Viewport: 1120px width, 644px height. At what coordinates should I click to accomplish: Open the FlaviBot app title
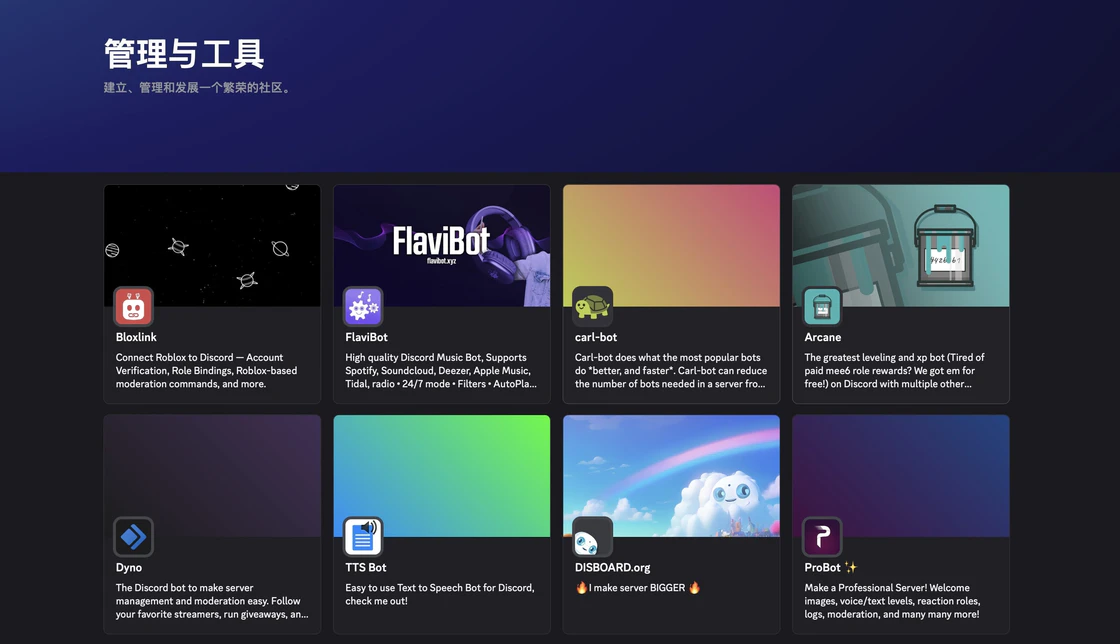366,337
